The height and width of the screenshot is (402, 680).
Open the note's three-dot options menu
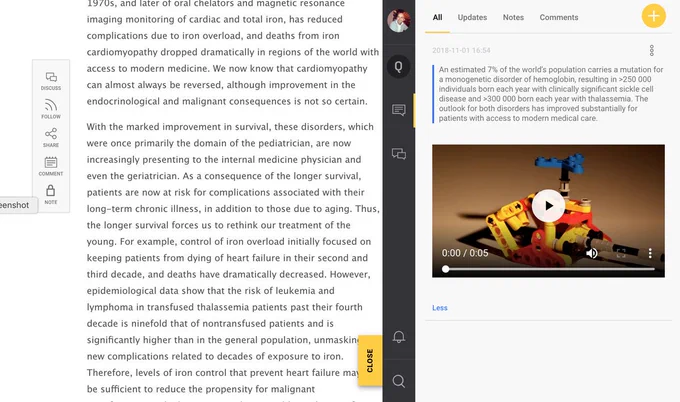point(651,50)
